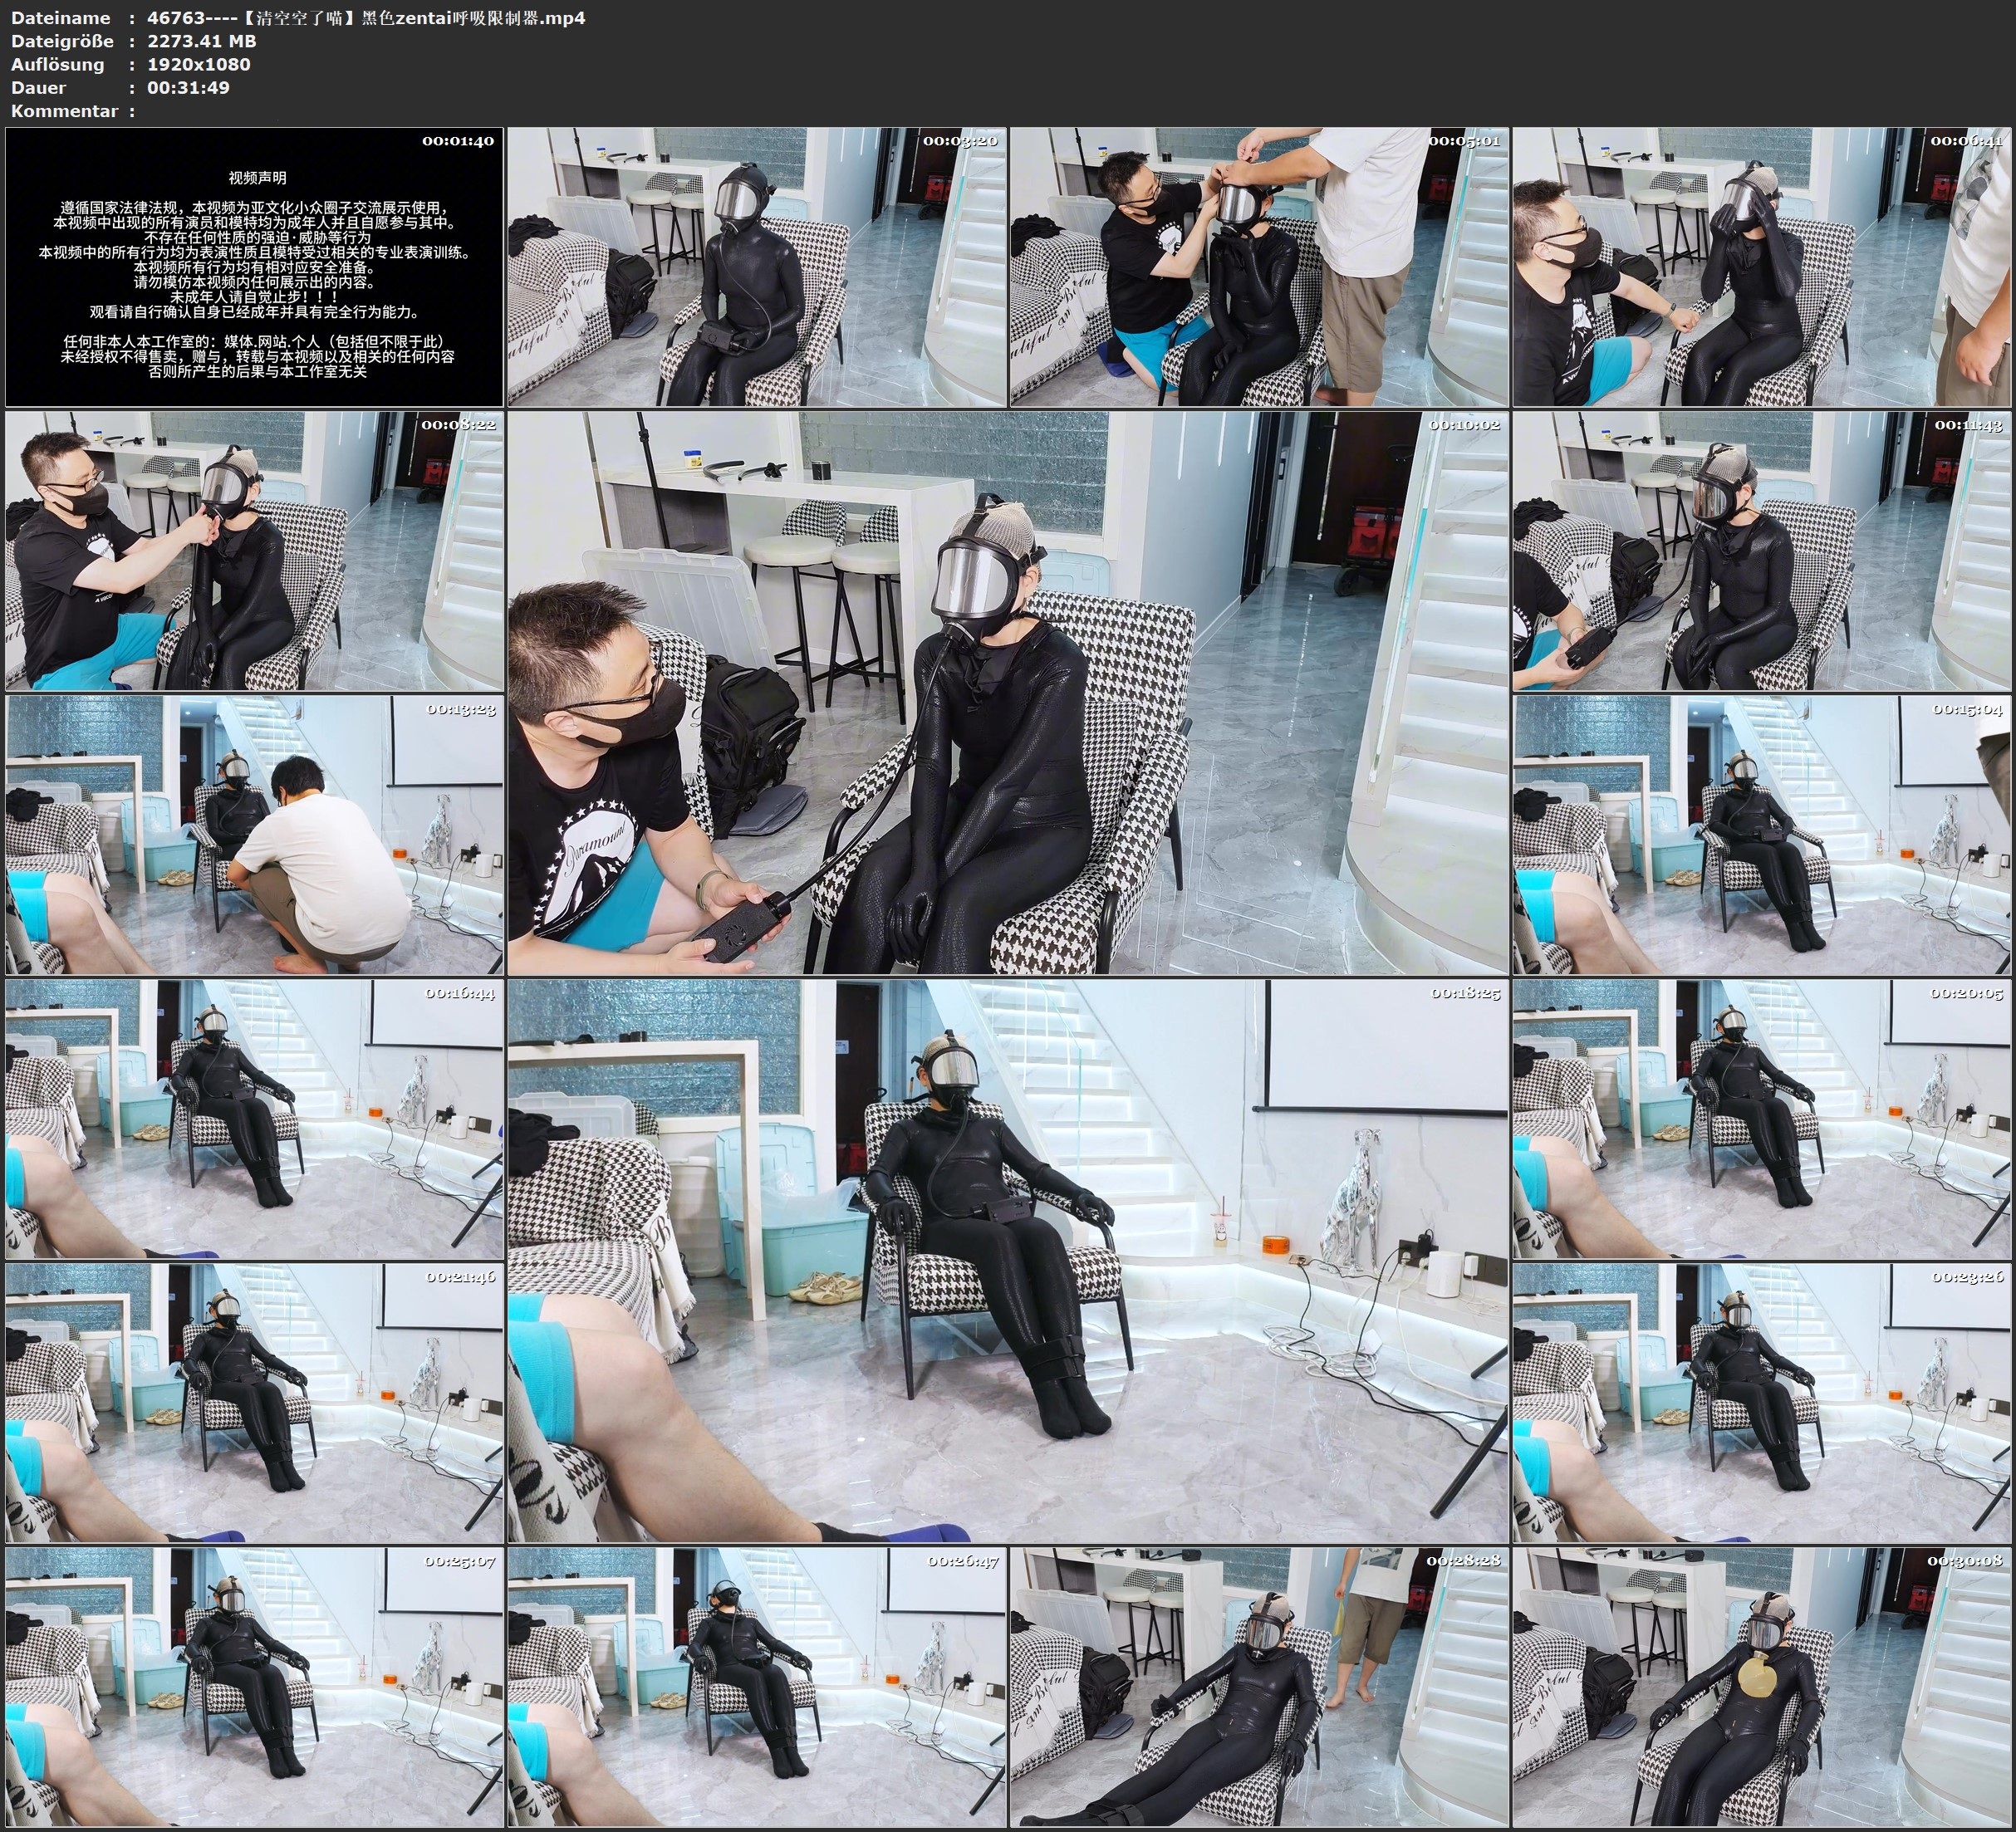The width and height of the screenshot is (2016, 1832).
Task: Click the thumbnail at 00:15:04
Action: coord(1761,835)
